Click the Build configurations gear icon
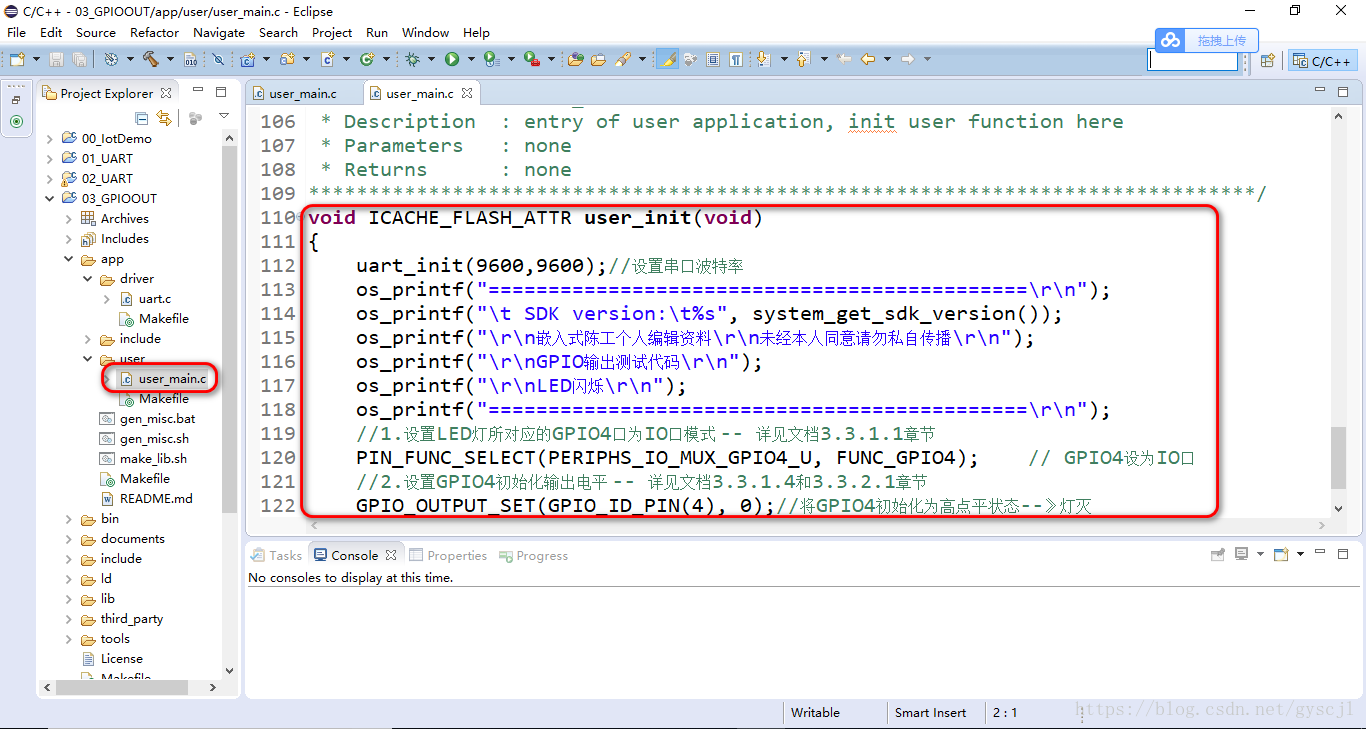Screen dimensions: 1366x729 (x=111, y=59)
